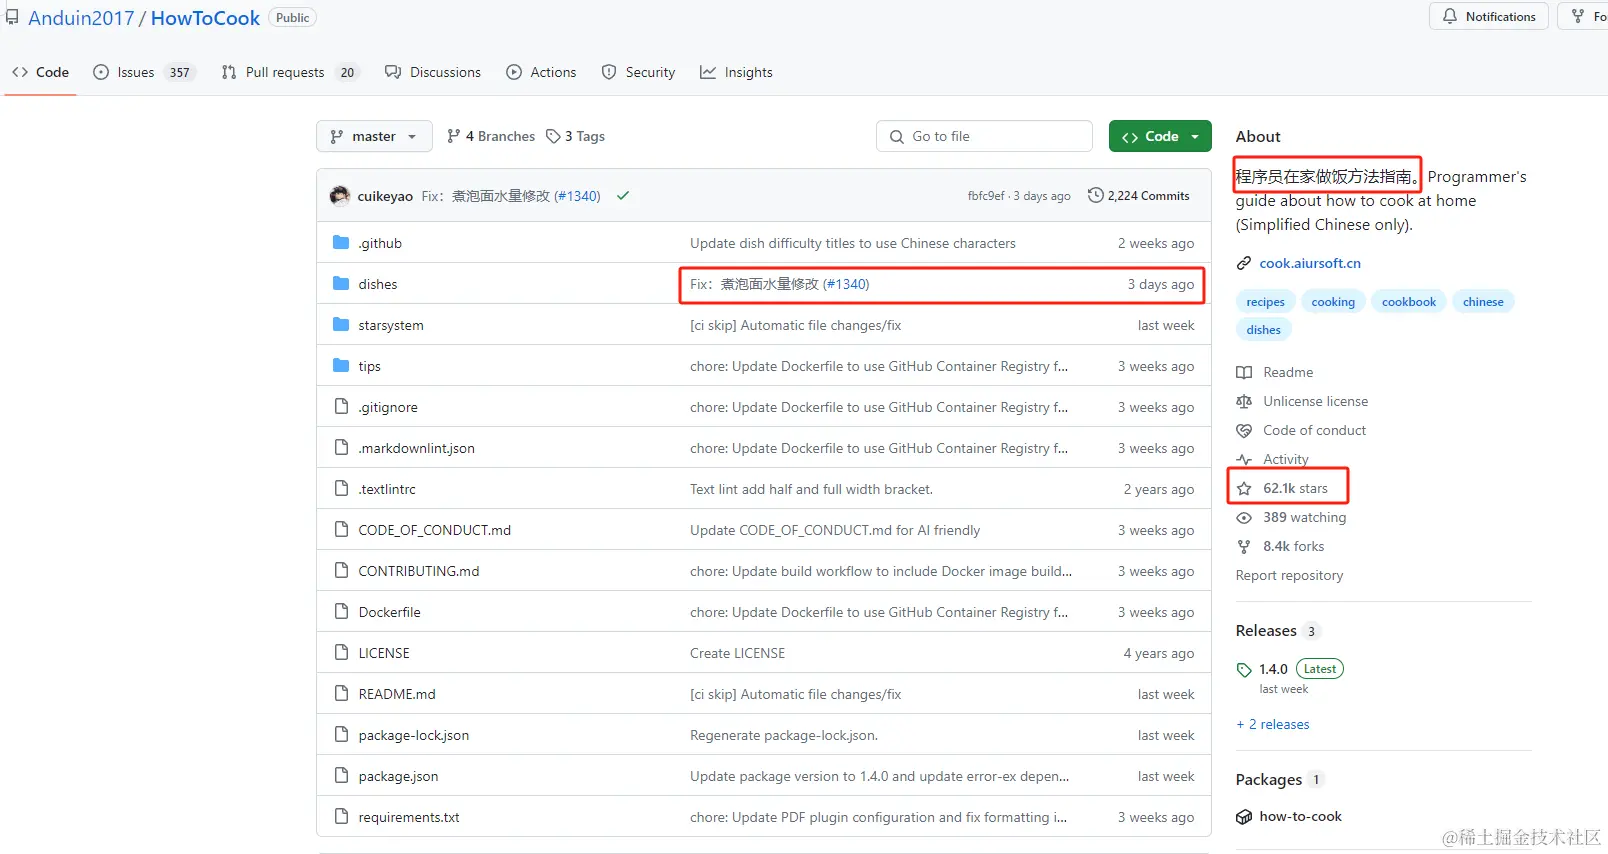This screenshot has width=1608, height=854.
Task: Click cuikeyao avatar image
Action: 340,195
